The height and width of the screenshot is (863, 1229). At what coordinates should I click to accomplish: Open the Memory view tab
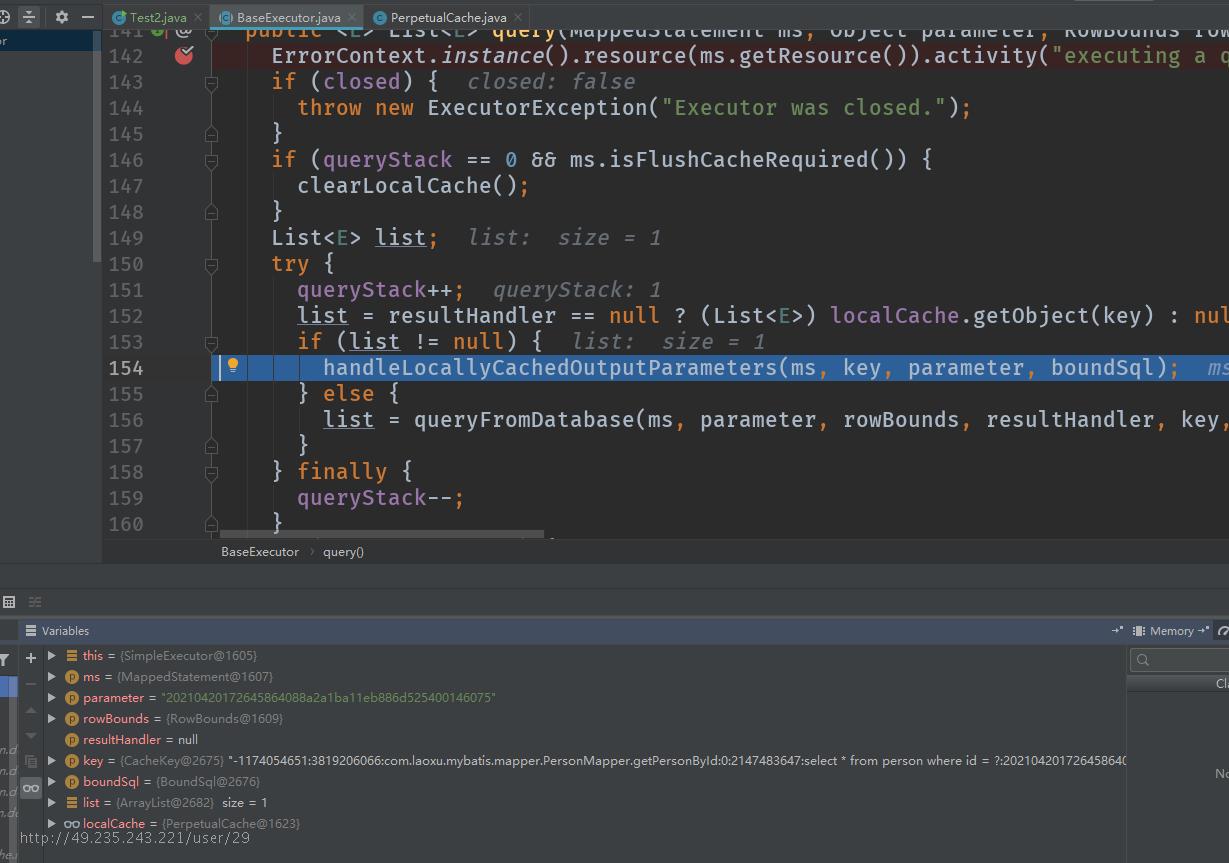(1171, 631)
